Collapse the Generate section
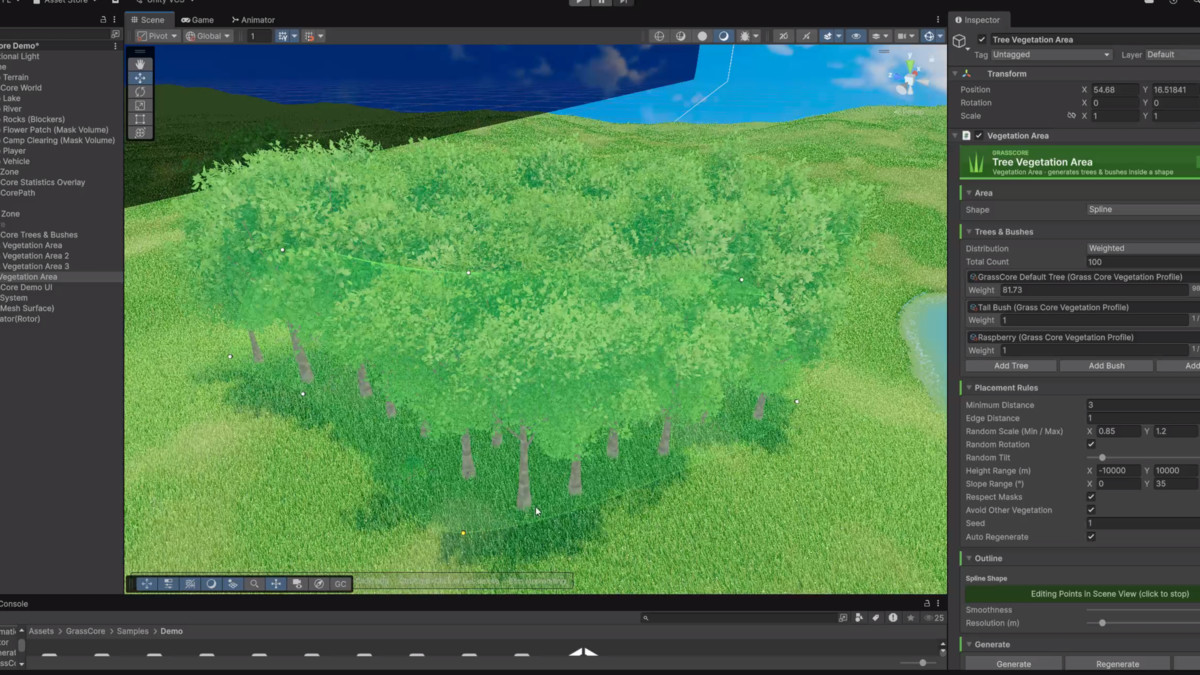The image size is (1200, 675). pos(968,645)
